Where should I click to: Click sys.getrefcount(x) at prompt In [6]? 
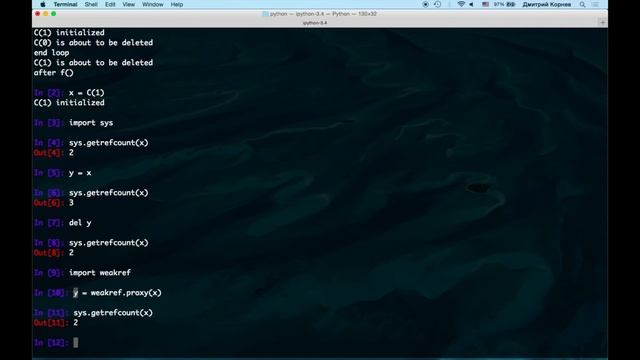(109, 193)
